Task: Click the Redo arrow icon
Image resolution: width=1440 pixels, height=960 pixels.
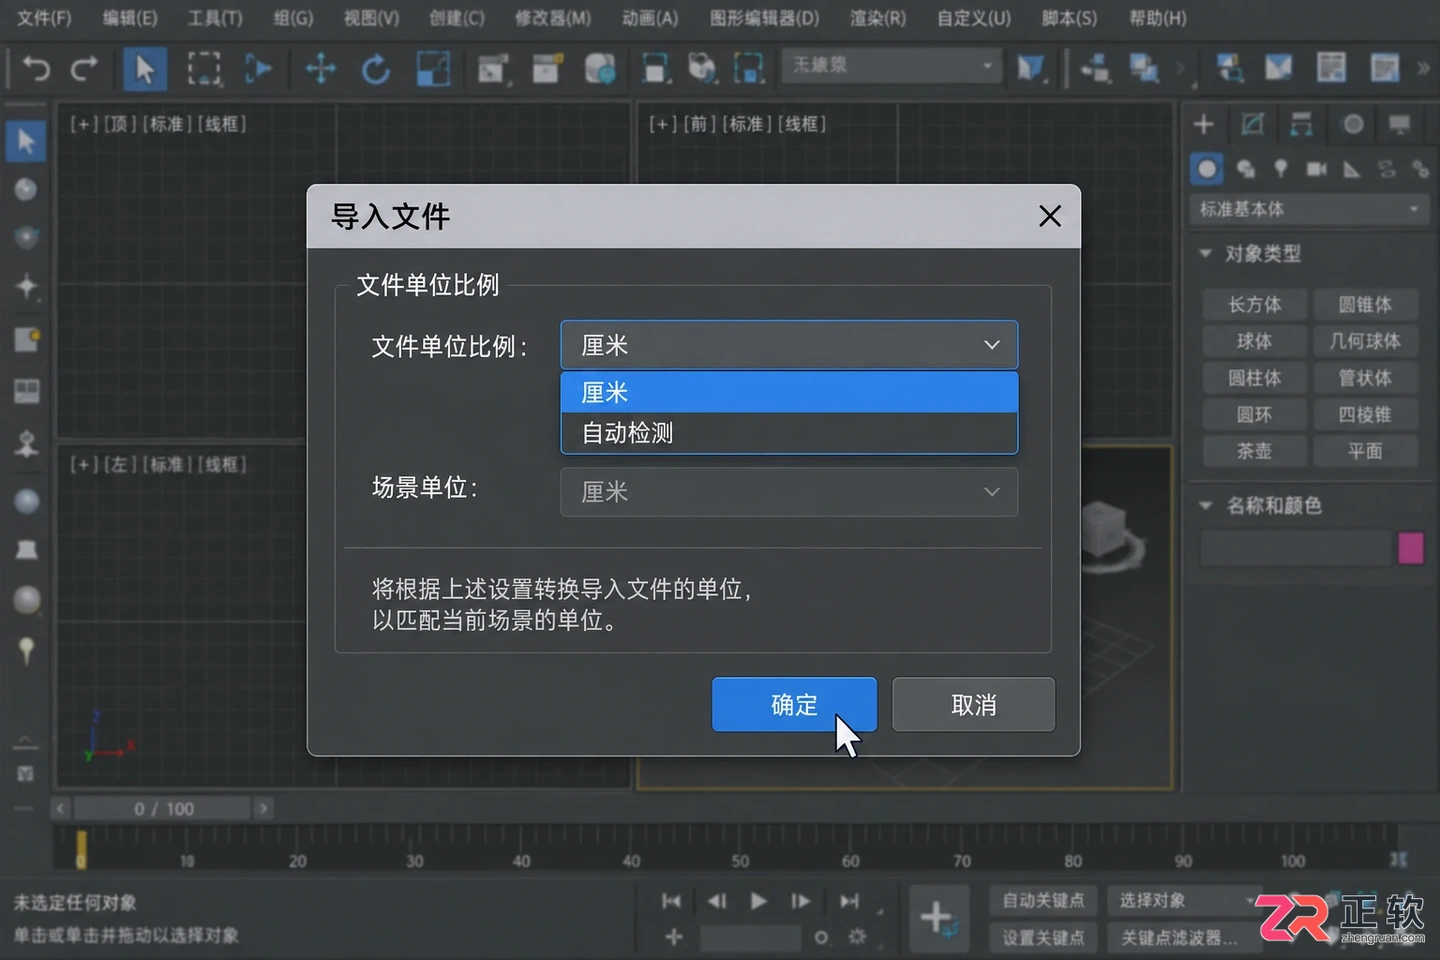Action: tap(84, 68)
